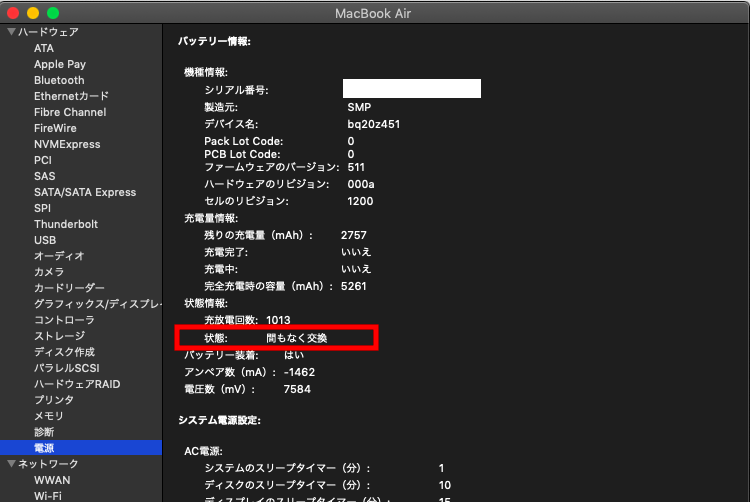Select USB in the sidebar
Image resolution: width=750 pixels, height=502 pixels.
[x=45, y=240]
